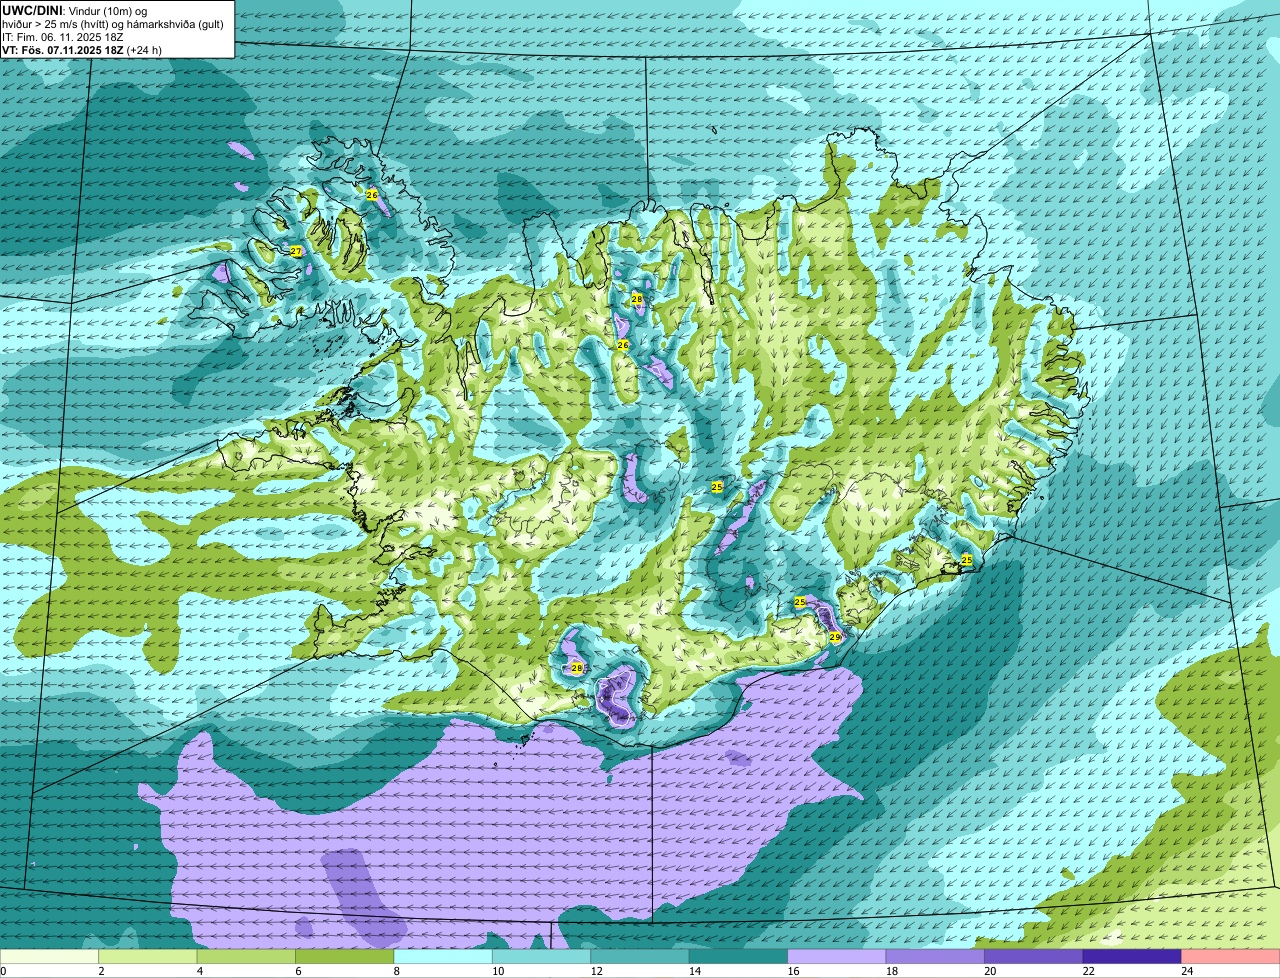This screenshot has width=1280, height=978.
Task: Click the legend tick label '16'
Action: (x=793, y=970)
